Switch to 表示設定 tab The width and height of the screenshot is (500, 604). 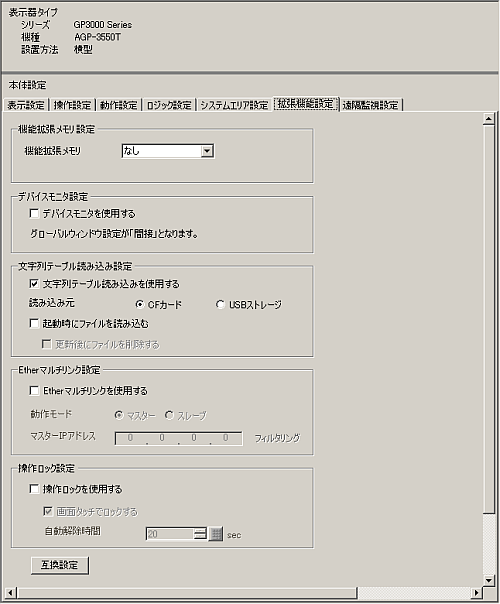click(26, 105)
